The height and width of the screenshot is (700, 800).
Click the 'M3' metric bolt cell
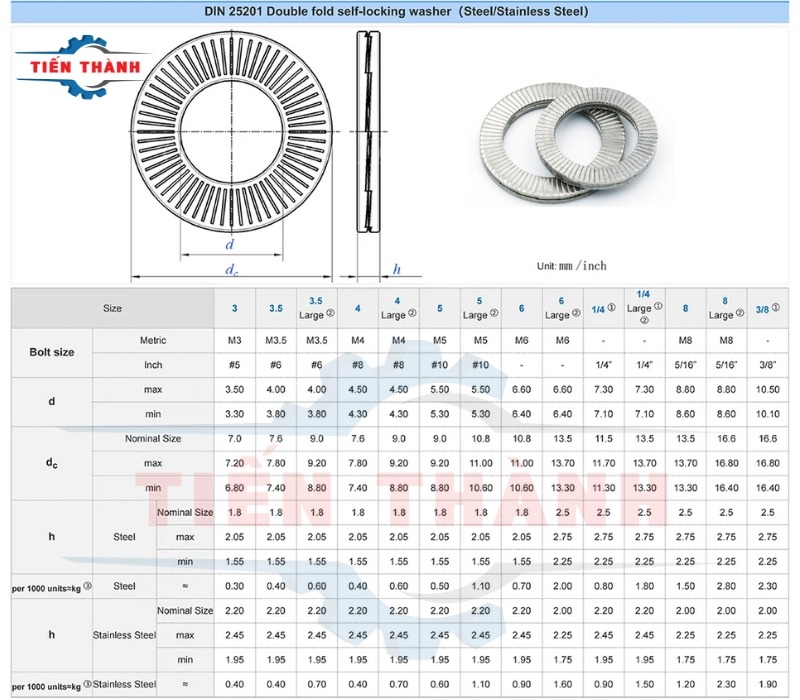coord(235,340)
